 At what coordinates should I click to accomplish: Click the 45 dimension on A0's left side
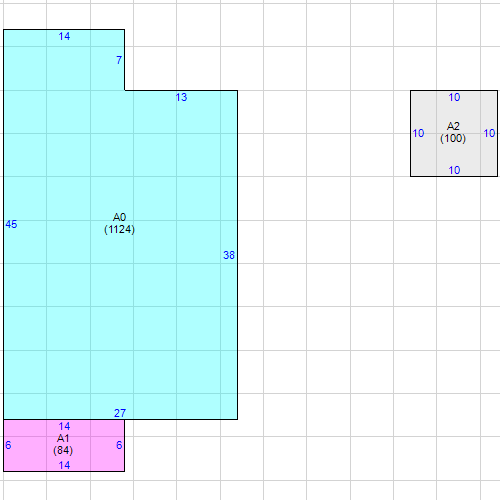pyautogui.click(x=11, y=224)
